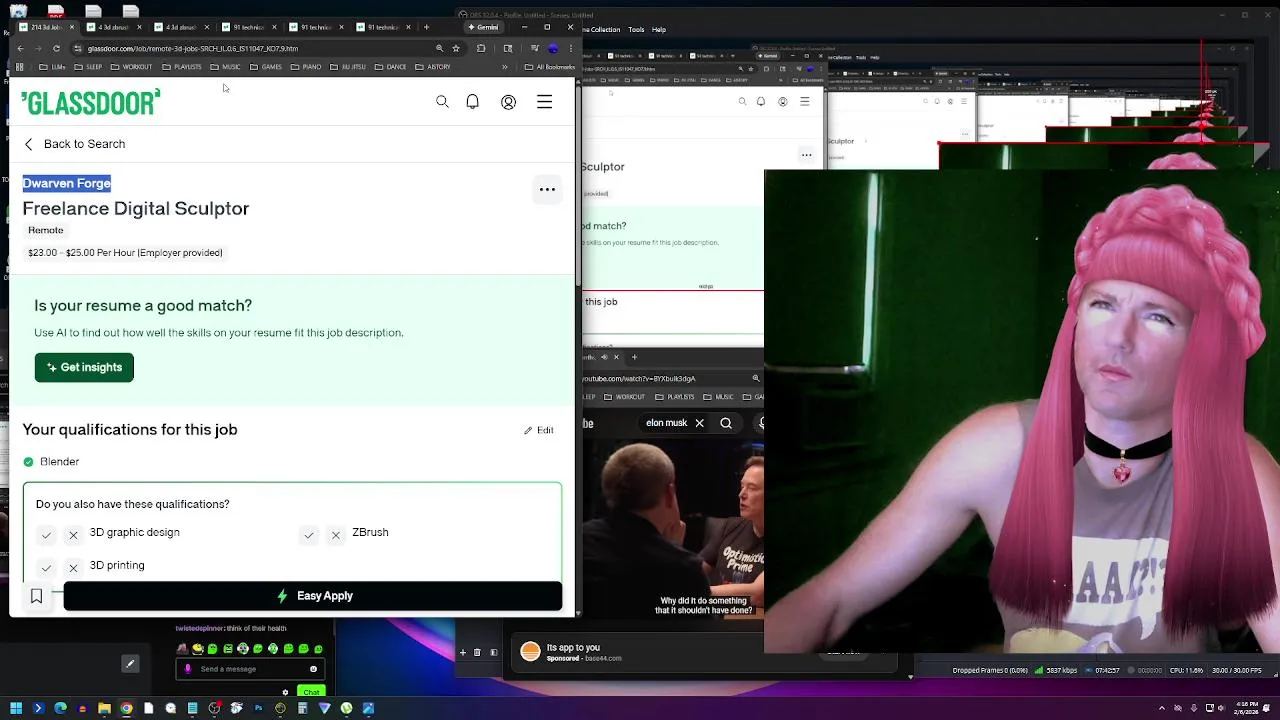The height and width of the screenshot is (720, 1280).
Task: Open site information icon in address bar
Action: click(x=78, y=48)
